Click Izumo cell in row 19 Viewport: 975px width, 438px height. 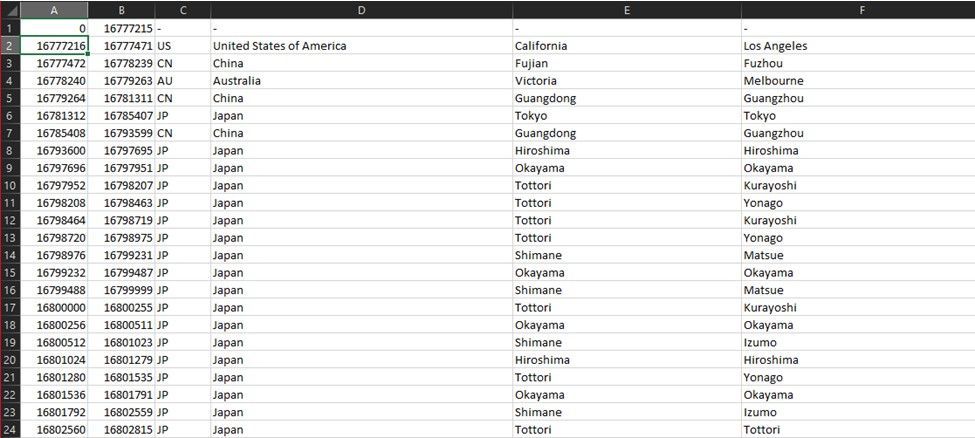[x=858, y=342]
